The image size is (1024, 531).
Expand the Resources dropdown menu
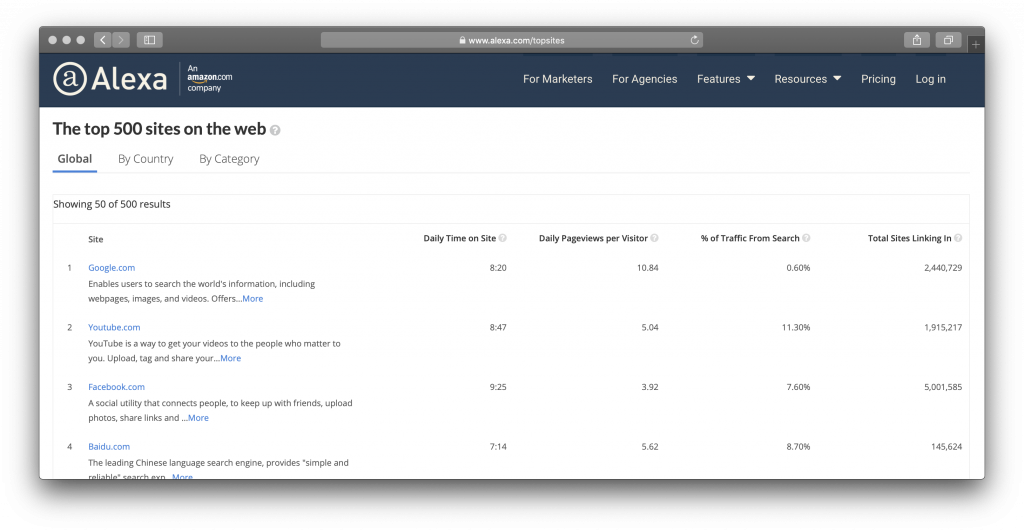807,79
